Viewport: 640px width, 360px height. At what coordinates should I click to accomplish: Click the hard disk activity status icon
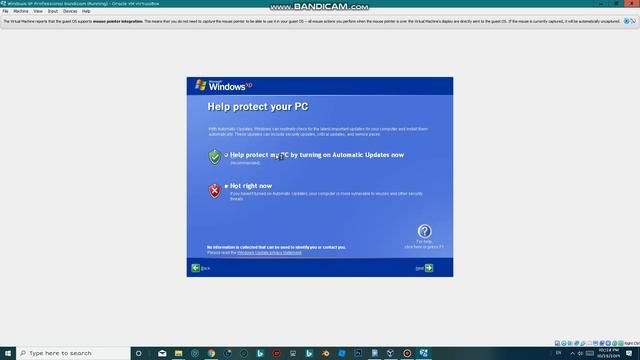(557, 343)
